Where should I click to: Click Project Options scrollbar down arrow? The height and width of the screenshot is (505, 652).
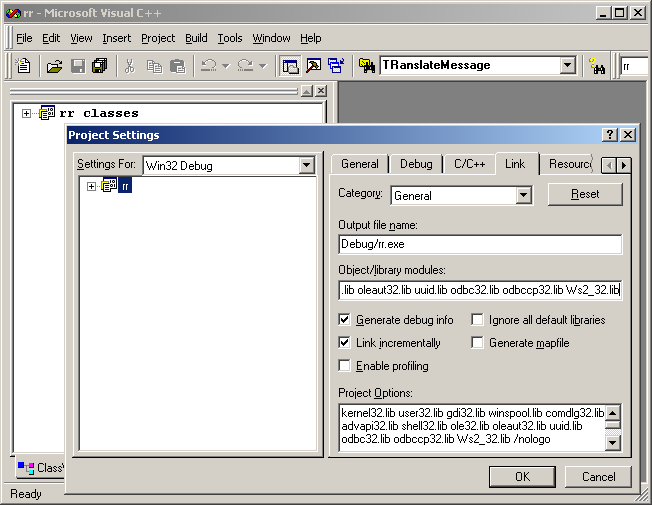tap(613, 443)
